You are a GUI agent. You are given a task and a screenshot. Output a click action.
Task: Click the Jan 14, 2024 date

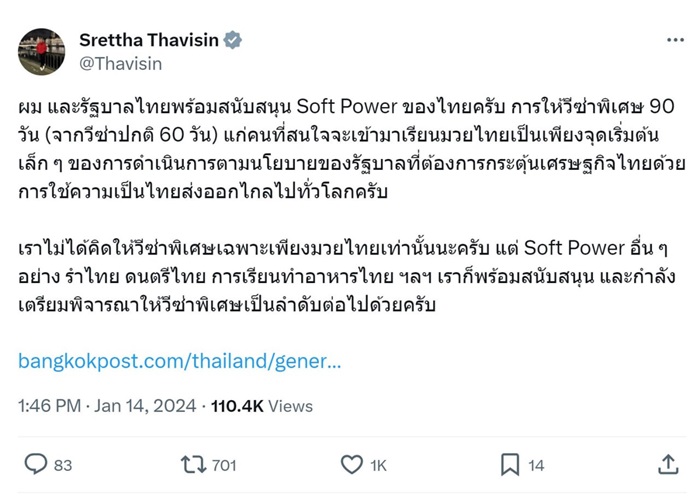(x=148, y=407)
